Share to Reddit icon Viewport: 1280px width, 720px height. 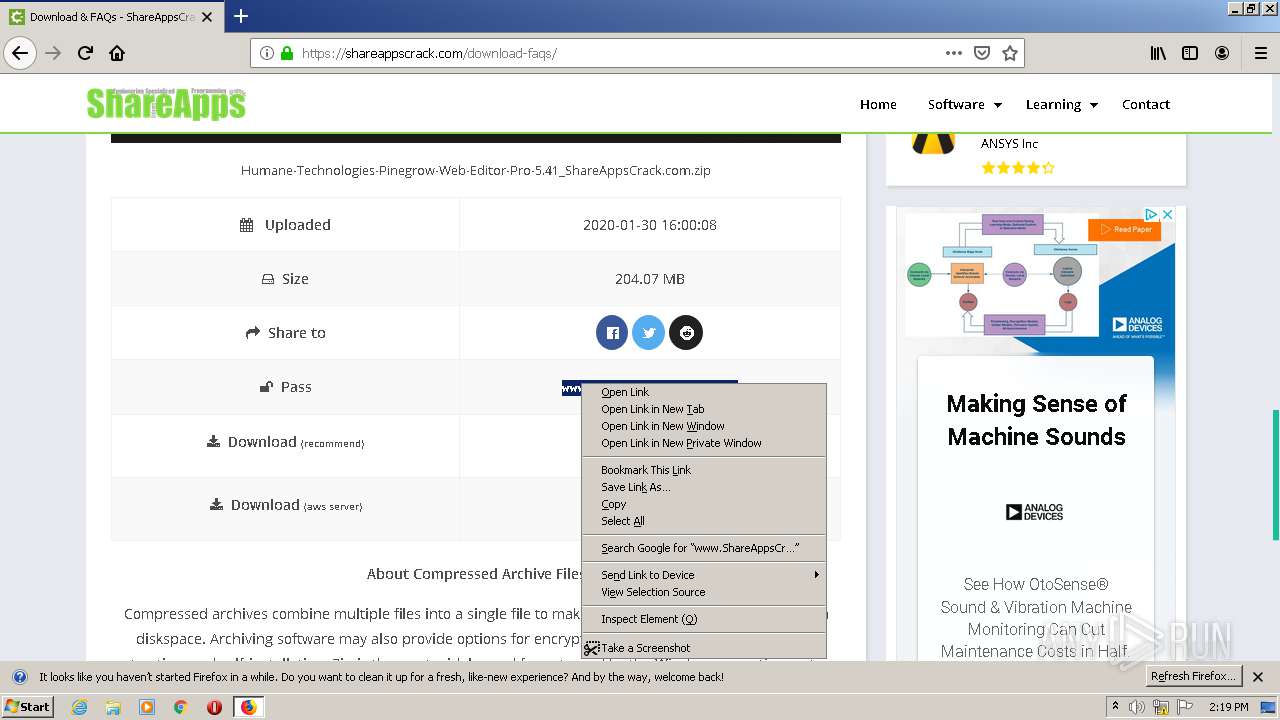686,333
